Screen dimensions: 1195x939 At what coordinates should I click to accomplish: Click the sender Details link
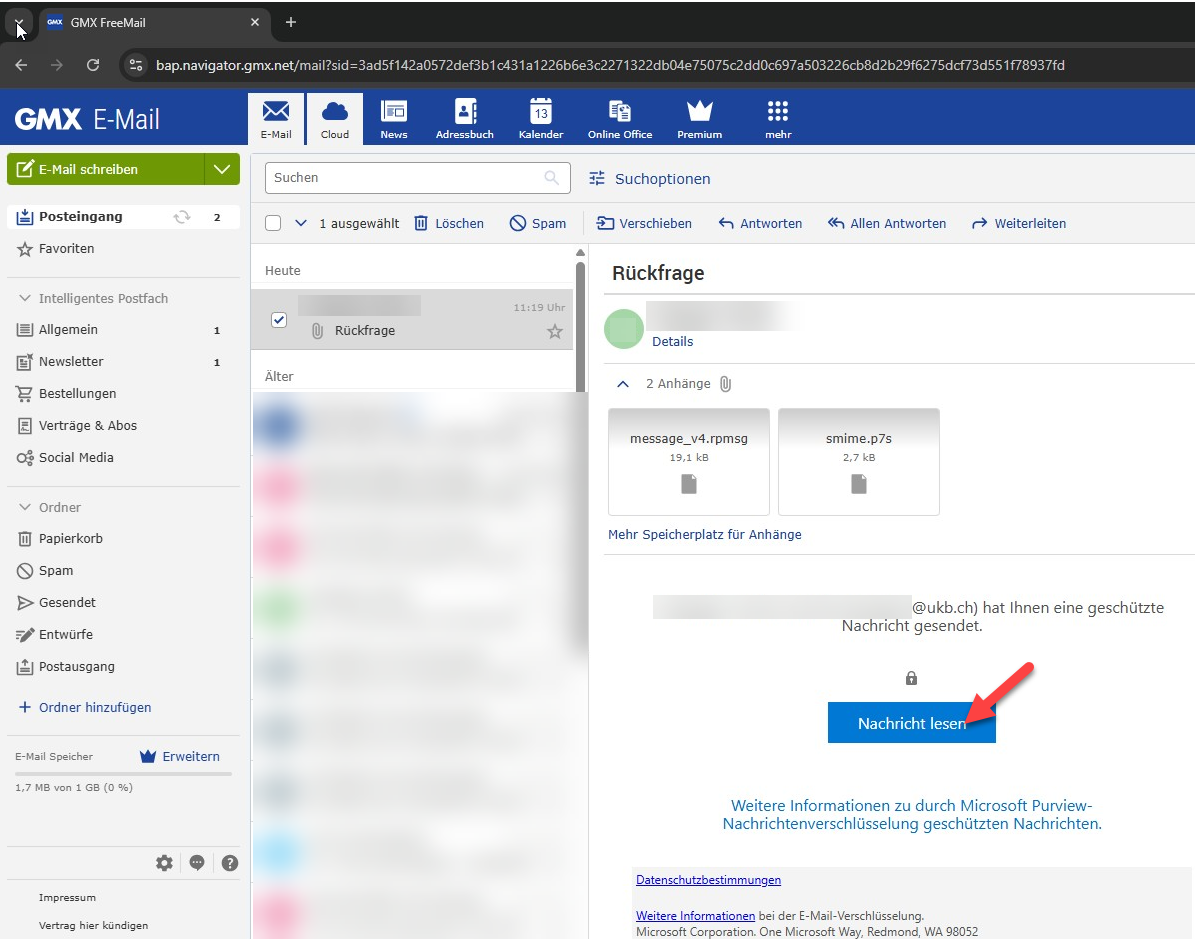[x=673, y=341]
